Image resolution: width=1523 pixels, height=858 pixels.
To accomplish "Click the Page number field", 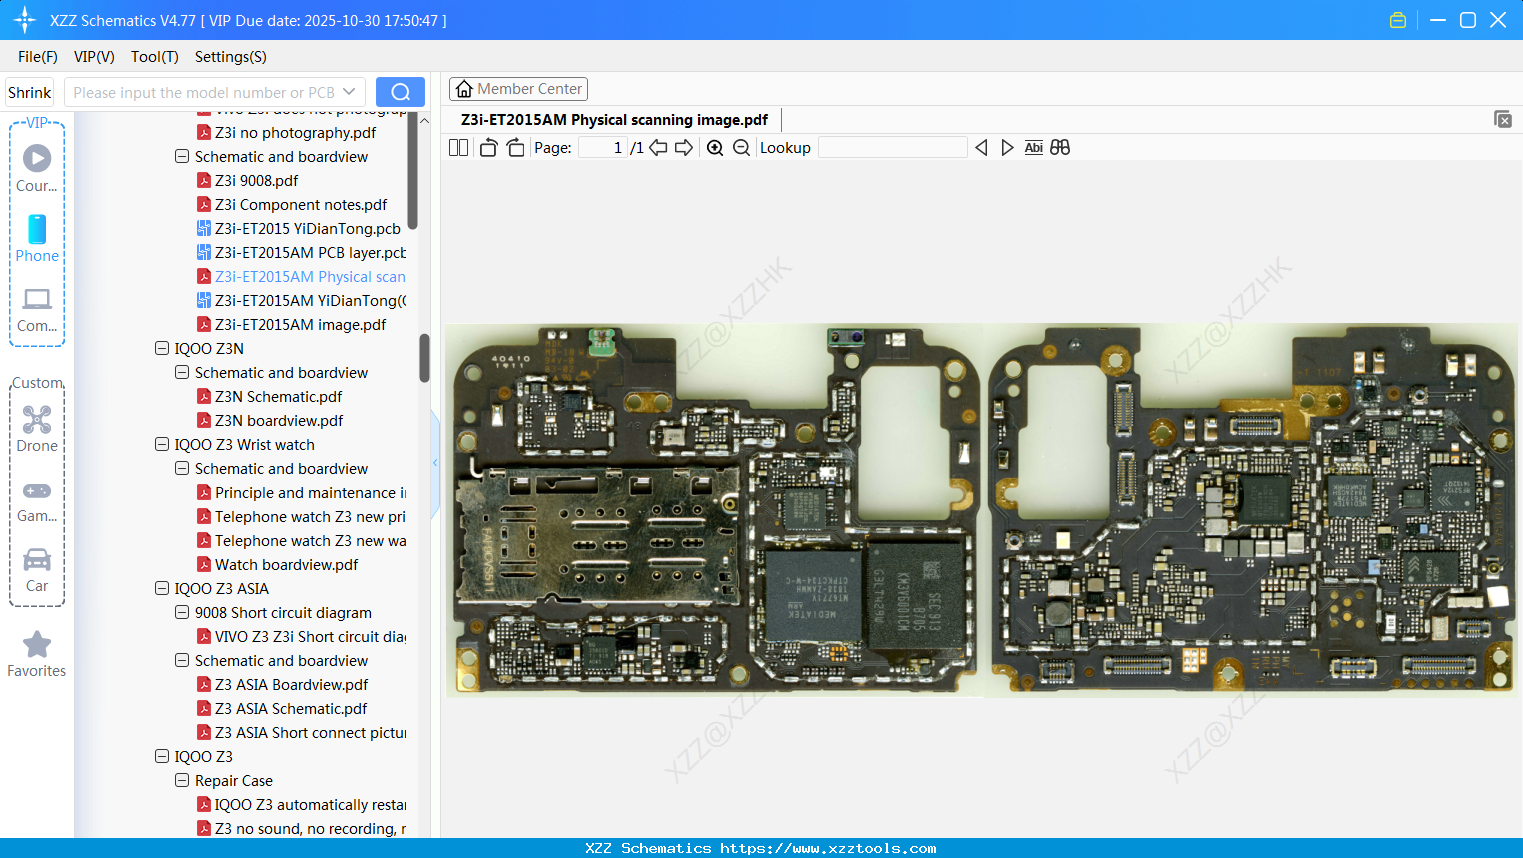I will tap(603, 147).
